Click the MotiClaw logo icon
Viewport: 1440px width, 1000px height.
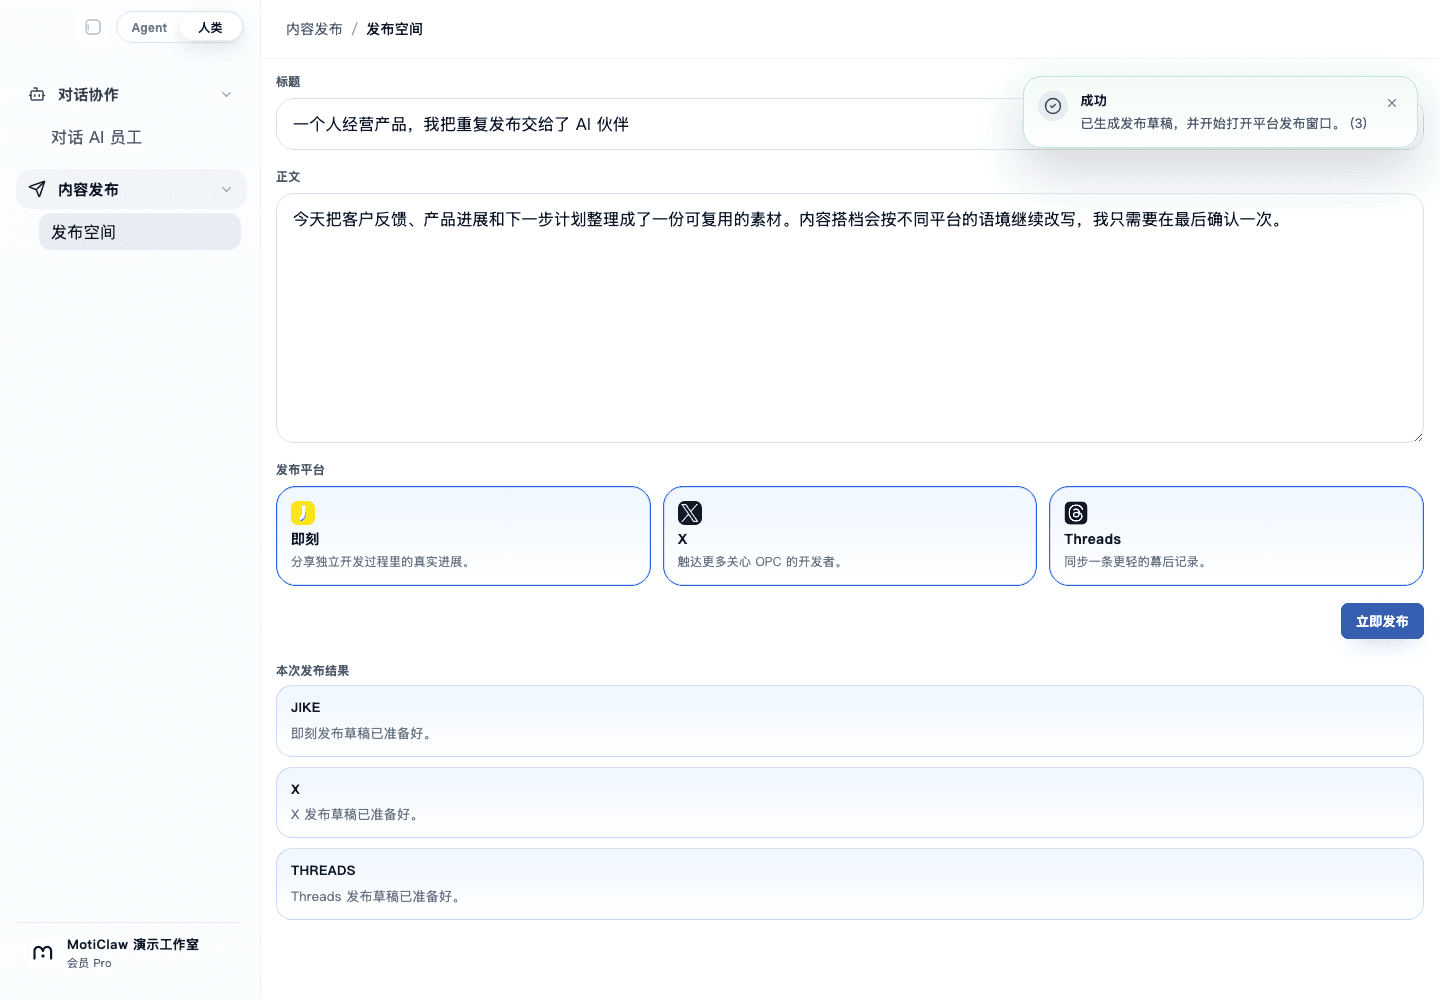click(43, 953)
